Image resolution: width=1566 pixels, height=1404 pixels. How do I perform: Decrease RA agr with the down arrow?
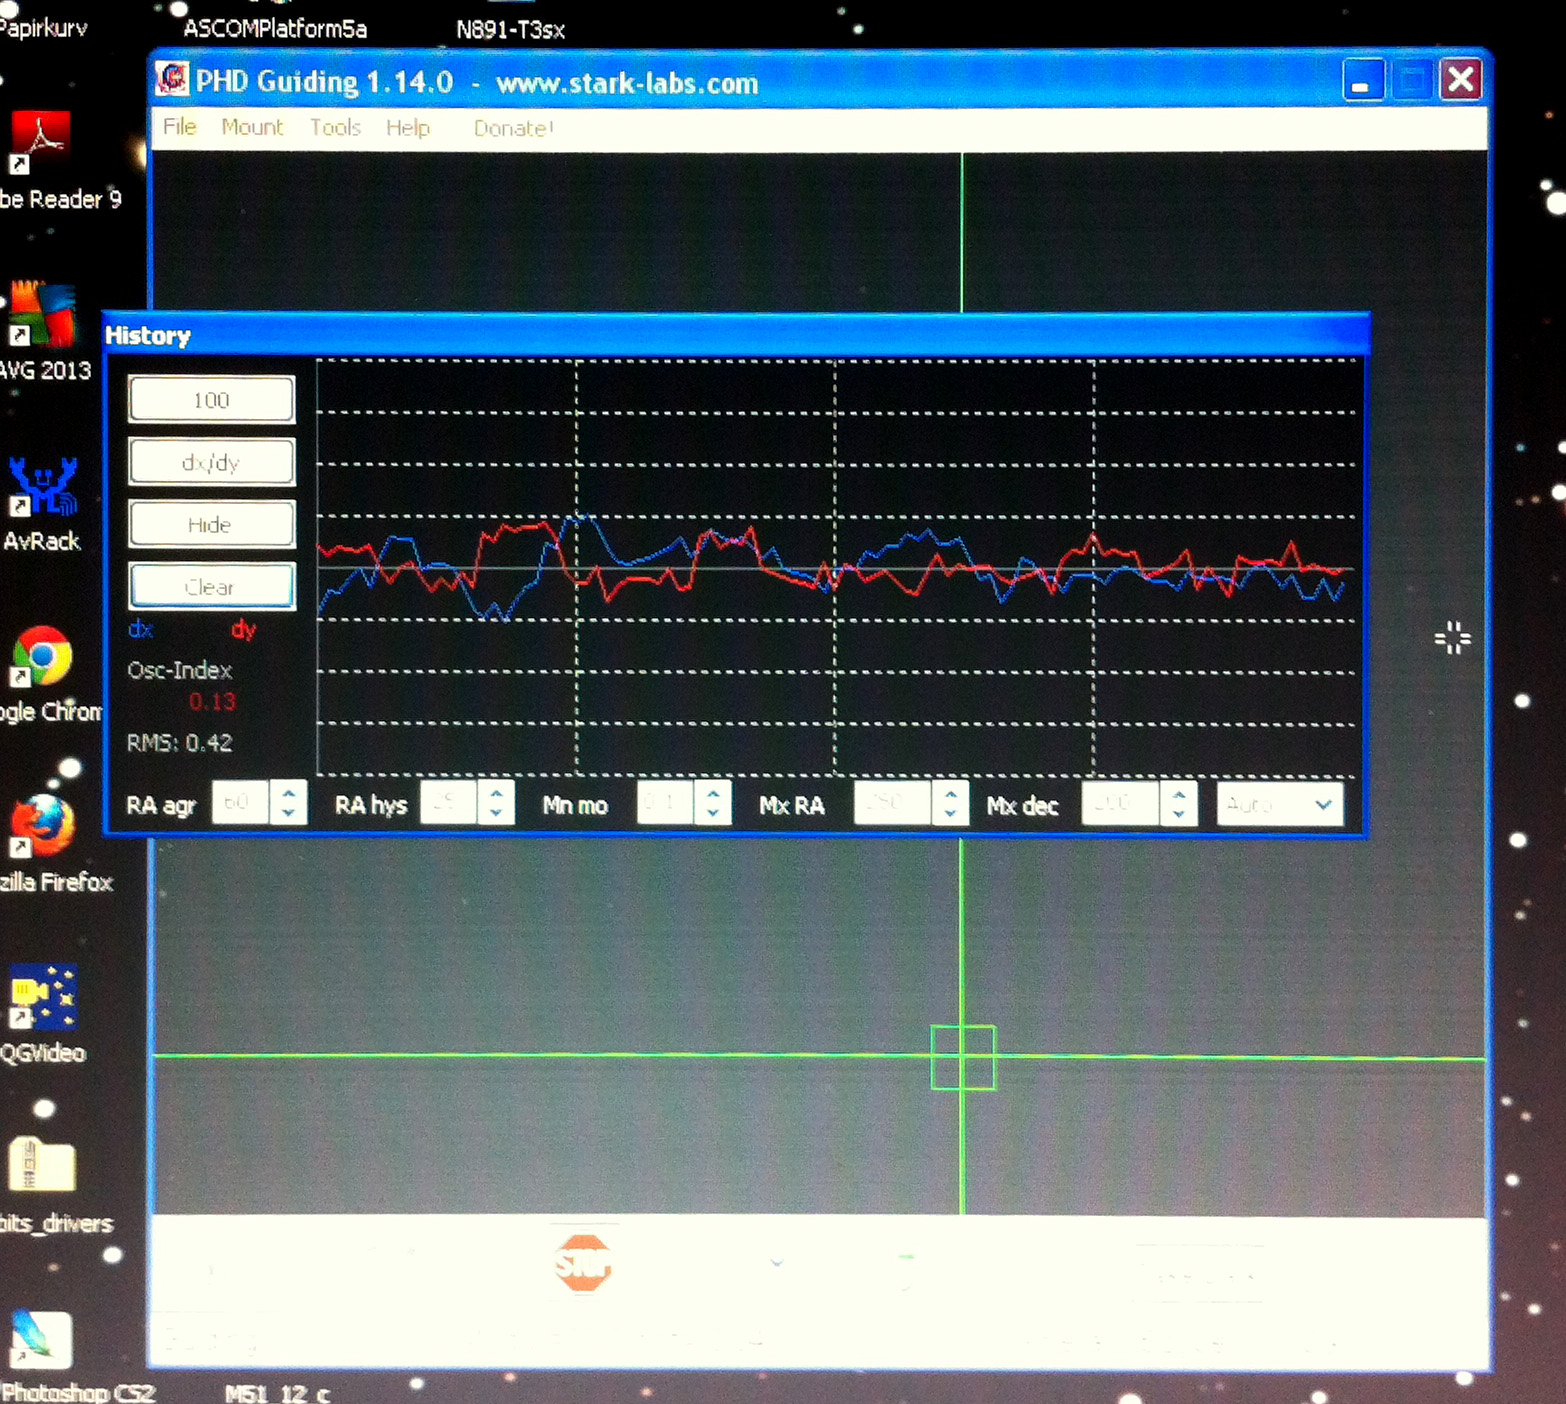click(x=288, y=813)
